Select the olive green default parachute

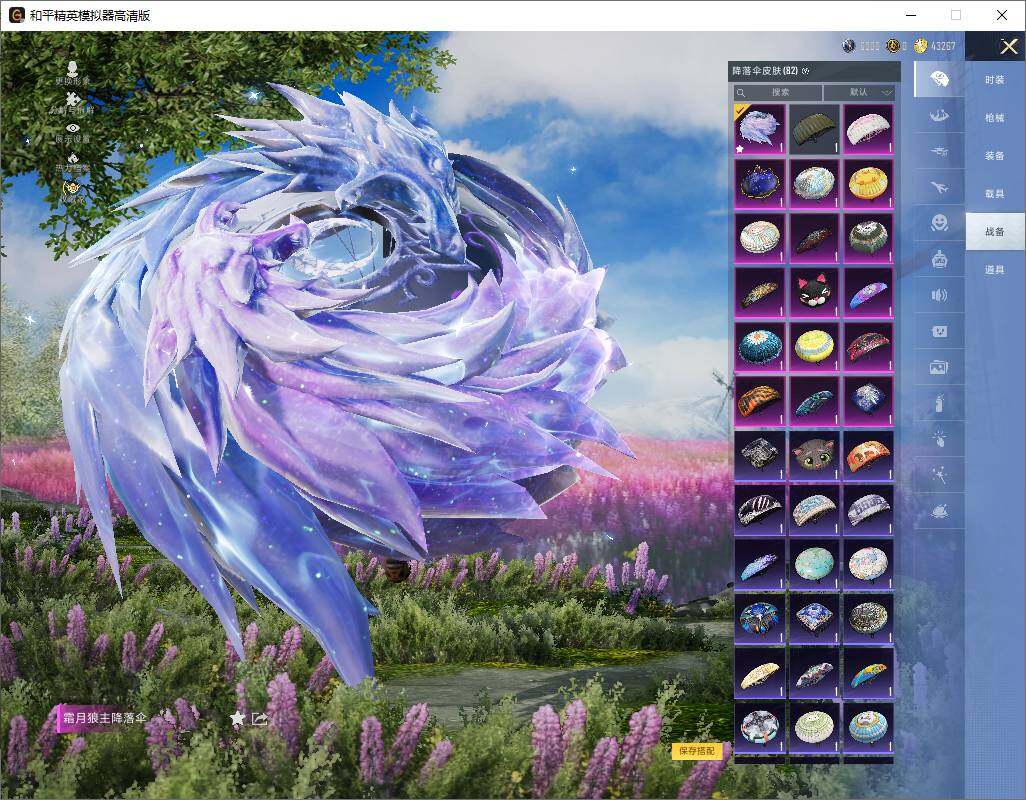click(814, 129)
